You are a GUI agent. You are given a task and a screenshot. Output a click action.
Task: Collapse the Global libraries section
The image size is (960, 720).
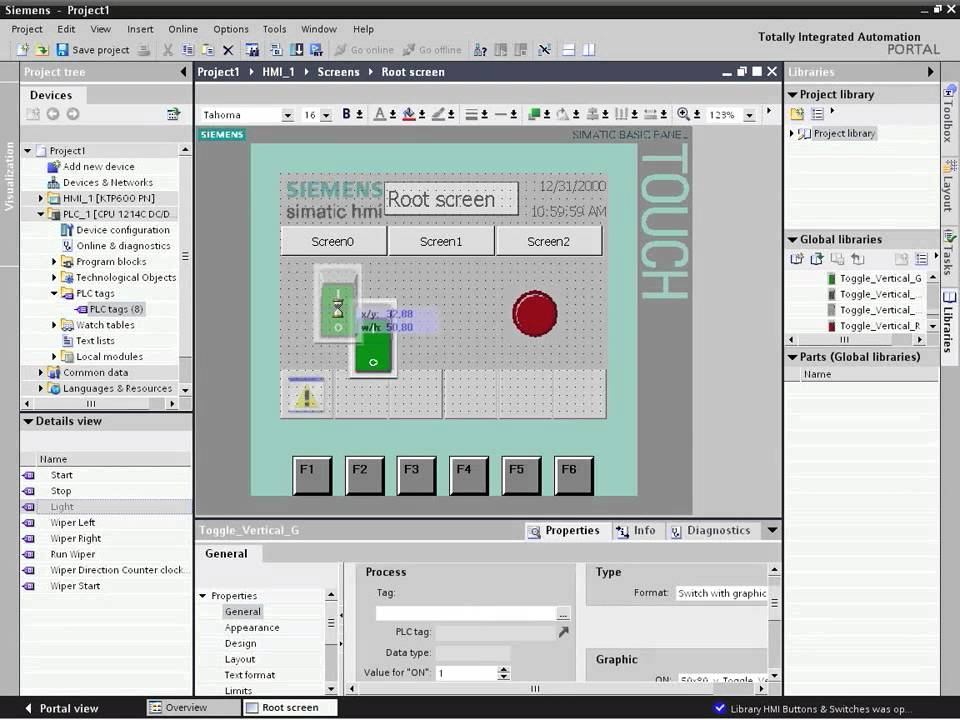click(792, 239)
